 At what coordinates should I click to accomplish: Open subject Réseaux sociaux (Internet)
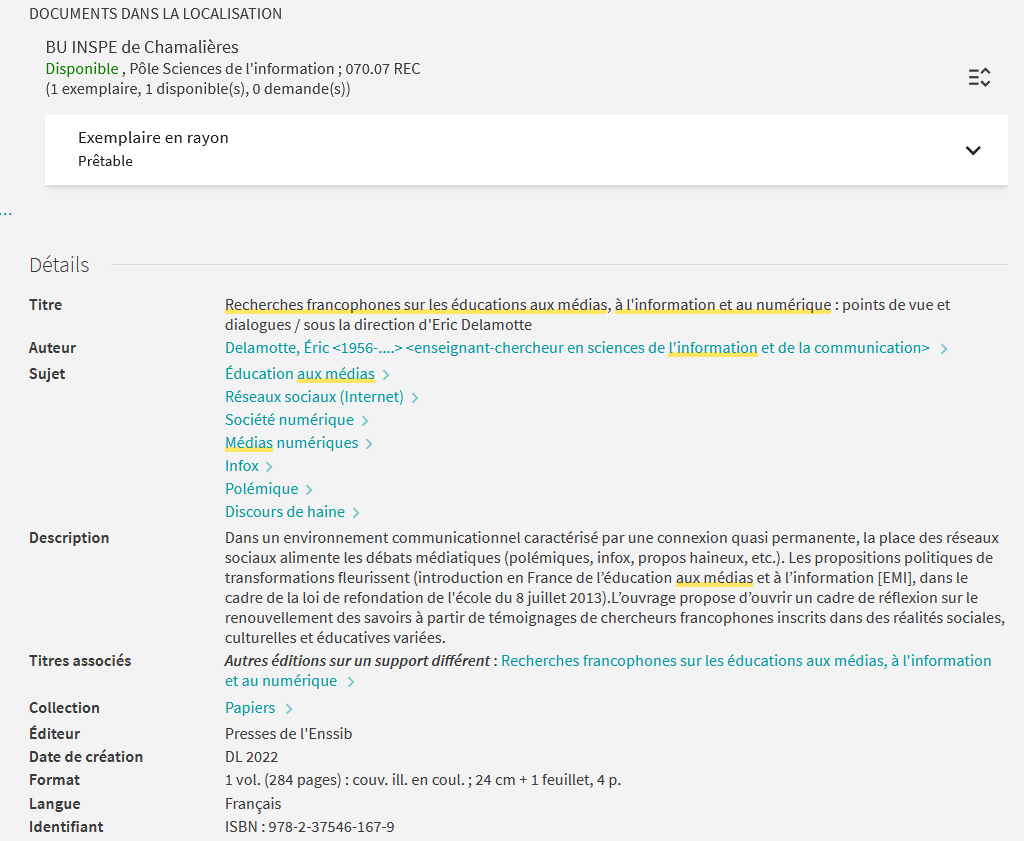[314, 397]
